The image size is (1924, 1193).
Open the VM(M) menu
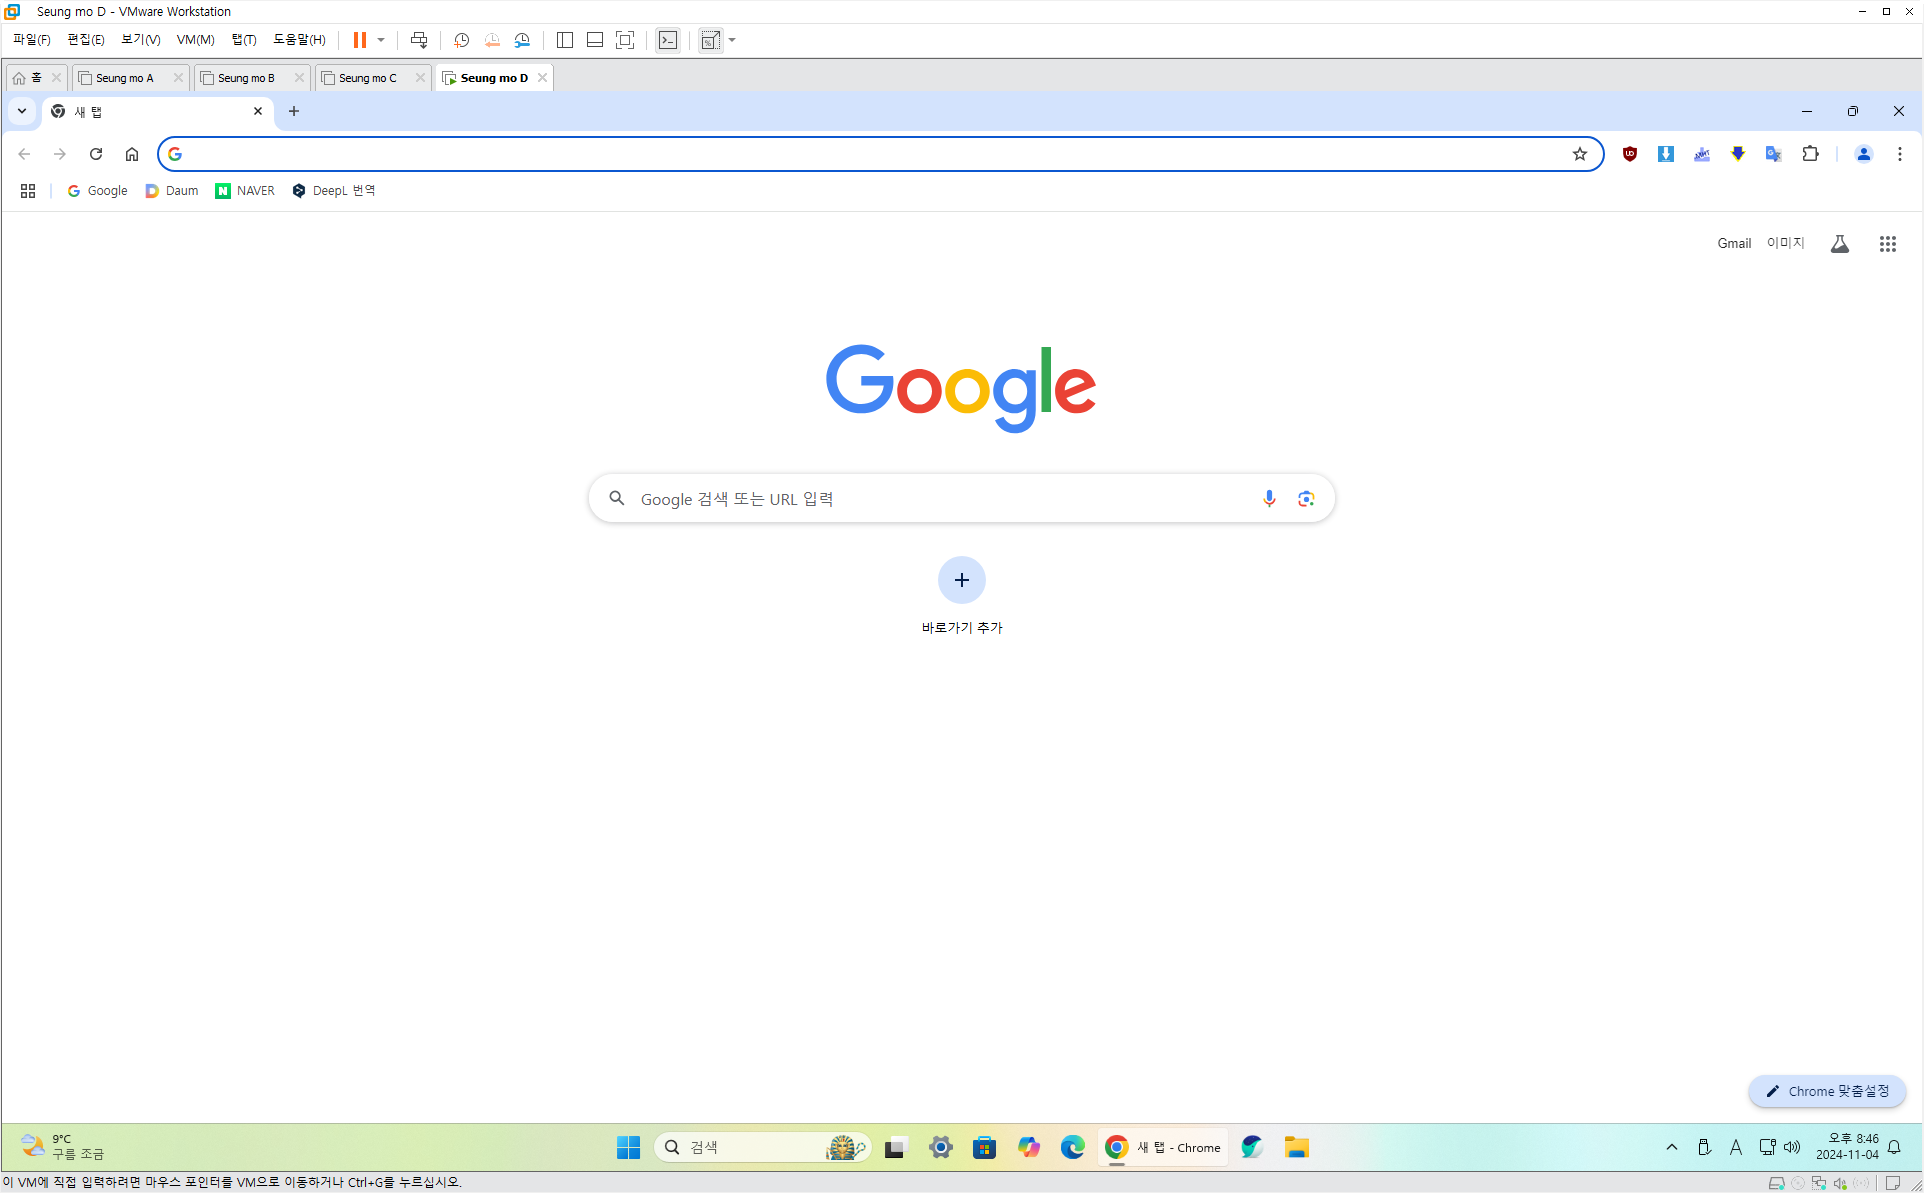(195, 40)
